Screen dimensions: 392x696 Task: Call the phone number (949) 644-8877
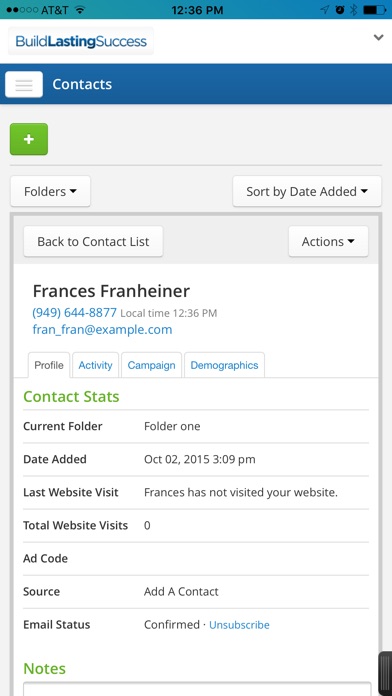[x=75, y=312]
